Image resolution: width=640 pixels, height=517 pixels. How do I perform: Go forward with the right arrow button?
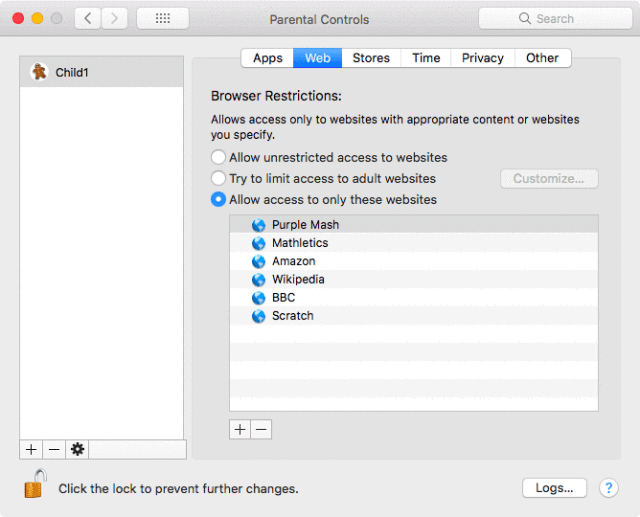(x=114, y=18)
